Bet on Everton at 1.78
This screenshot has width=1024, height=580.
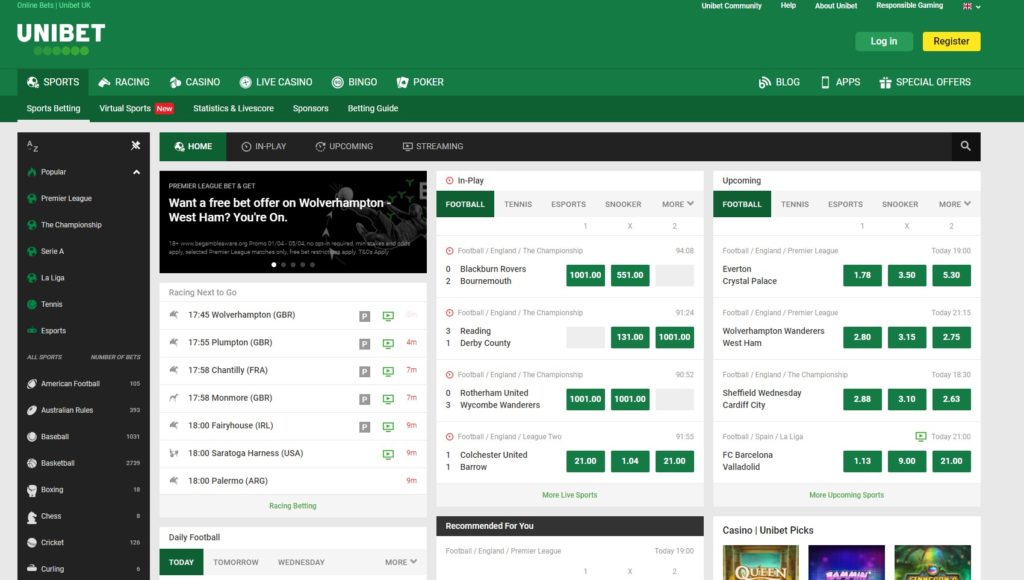(862, 275)
